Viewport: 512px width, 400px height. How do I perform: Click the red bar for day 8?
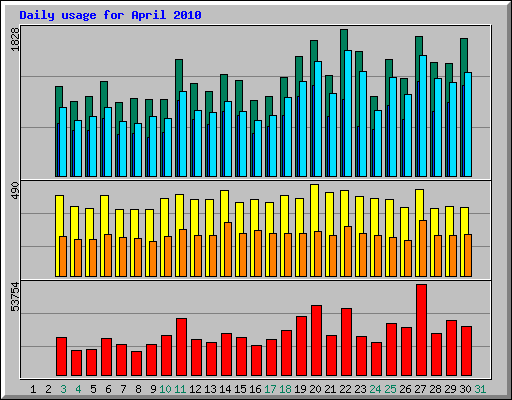[136, 364]
